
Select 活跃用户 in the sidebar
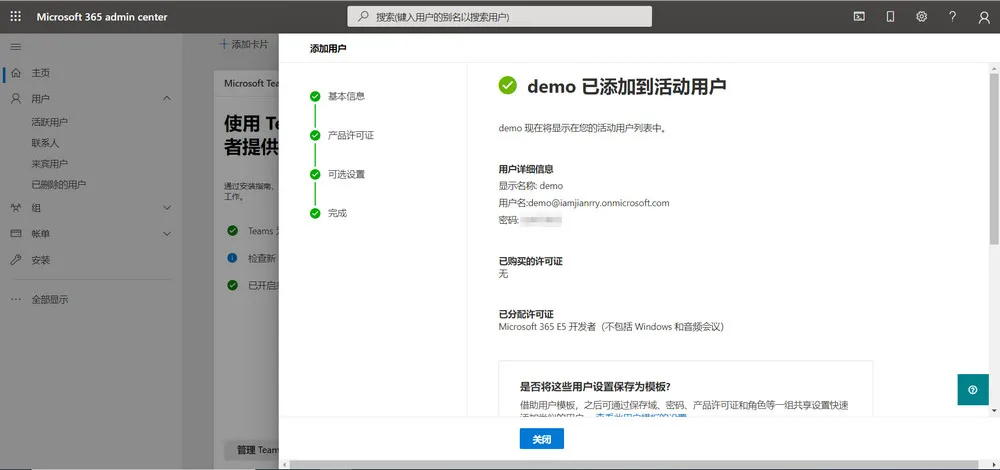[x=49, y=122]
